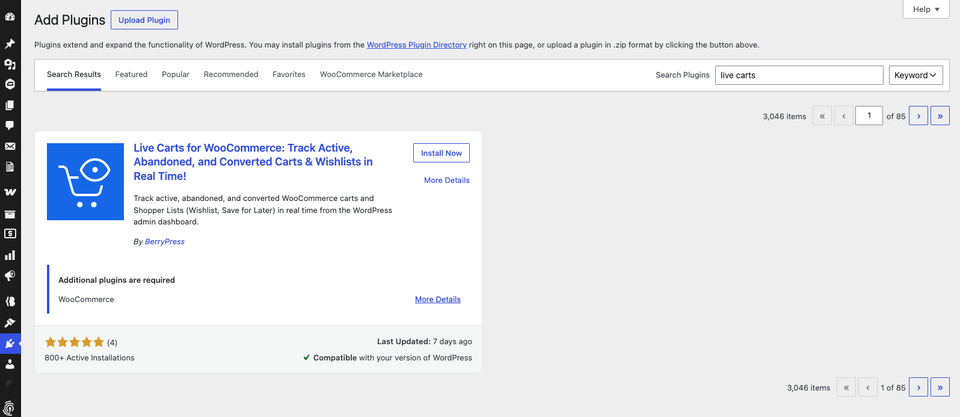Open Payments dollar sign icon

(x=10, y=234)
